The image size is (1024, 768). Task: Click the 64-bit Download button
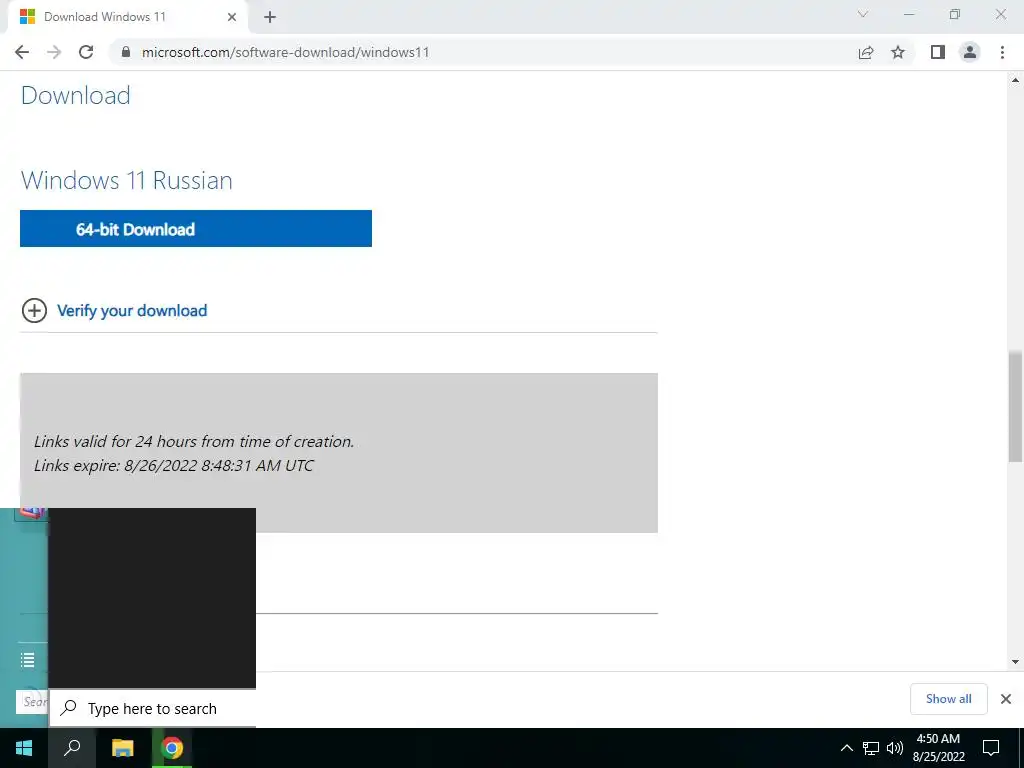(196, 229)
